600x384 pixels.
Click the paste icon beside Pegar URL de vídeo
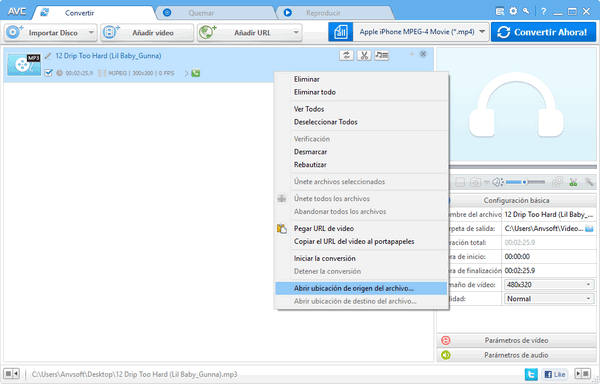(x=282, y=229)
